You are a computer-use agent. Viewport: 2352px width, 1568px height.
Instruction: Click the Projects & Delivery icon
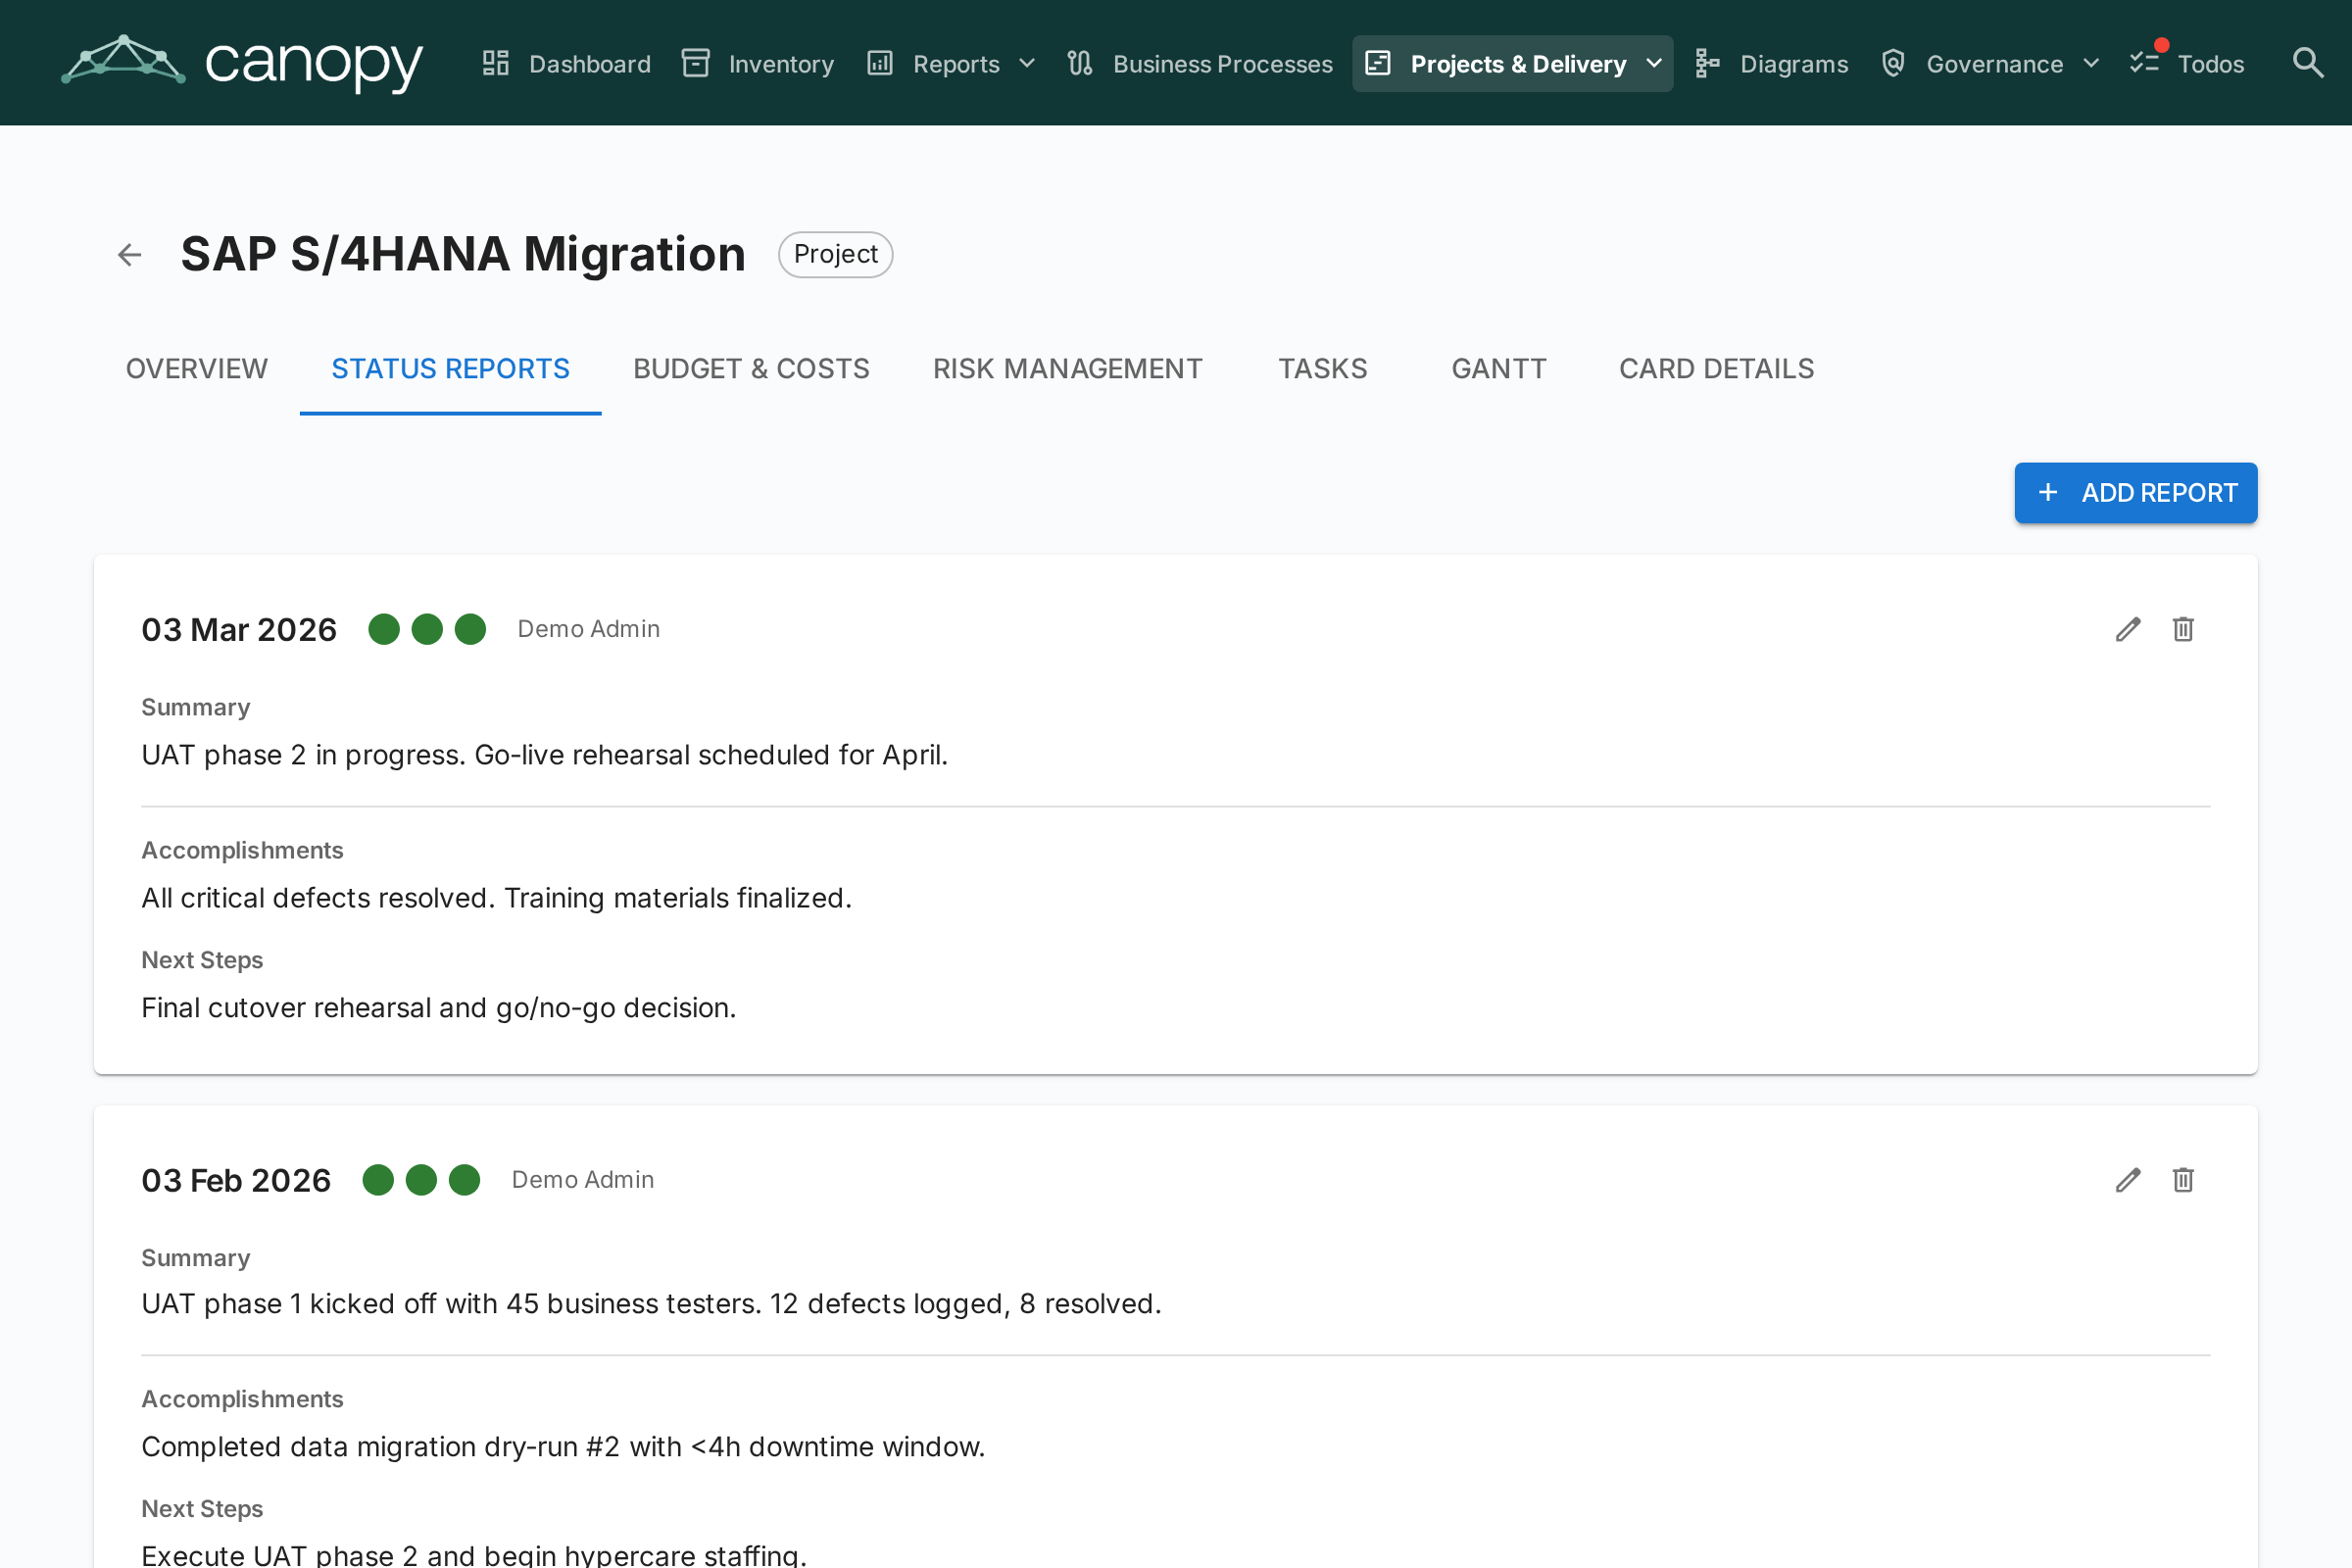point(1378,63)
